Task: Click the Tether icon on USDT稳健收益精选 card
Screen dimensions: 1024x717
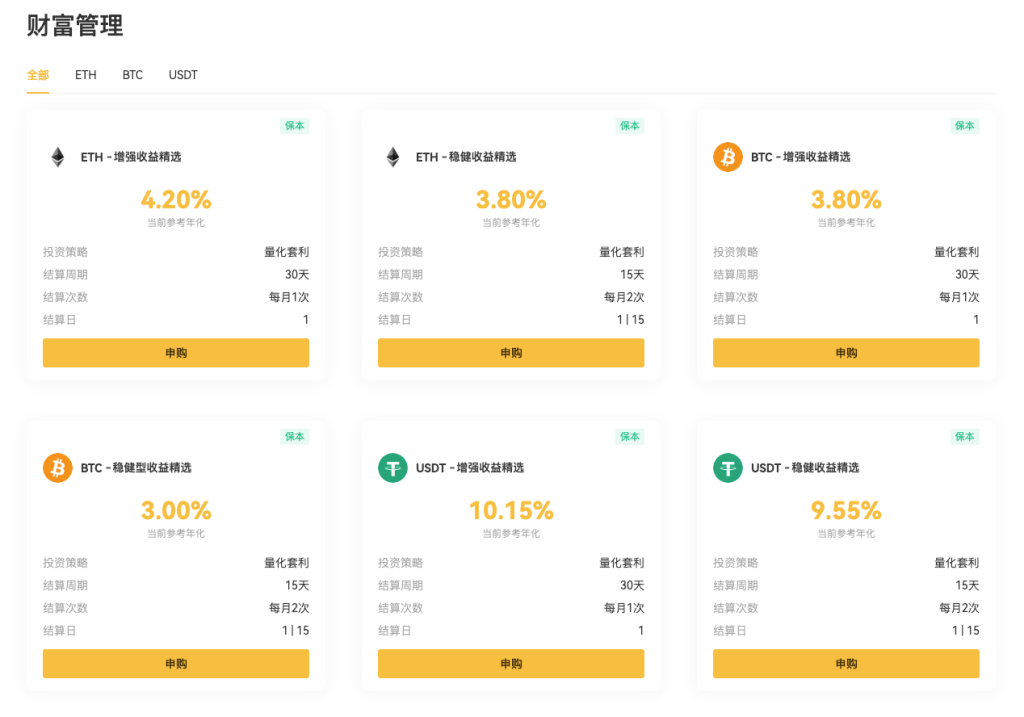Action: coord(727,468)
